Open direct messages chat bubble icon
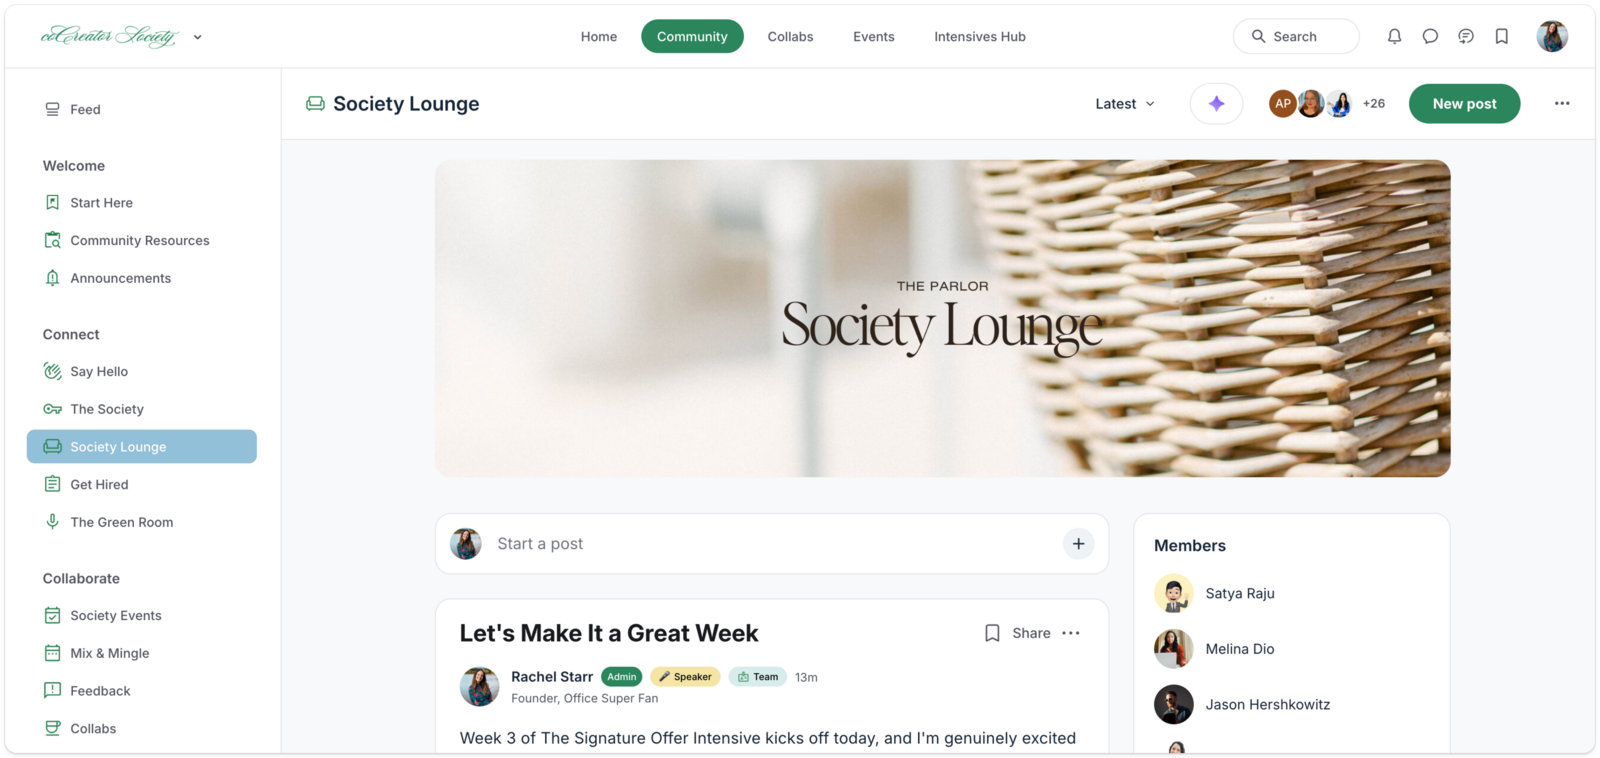Viewport: 1600px width, 758px height. tap(1430, 36)
